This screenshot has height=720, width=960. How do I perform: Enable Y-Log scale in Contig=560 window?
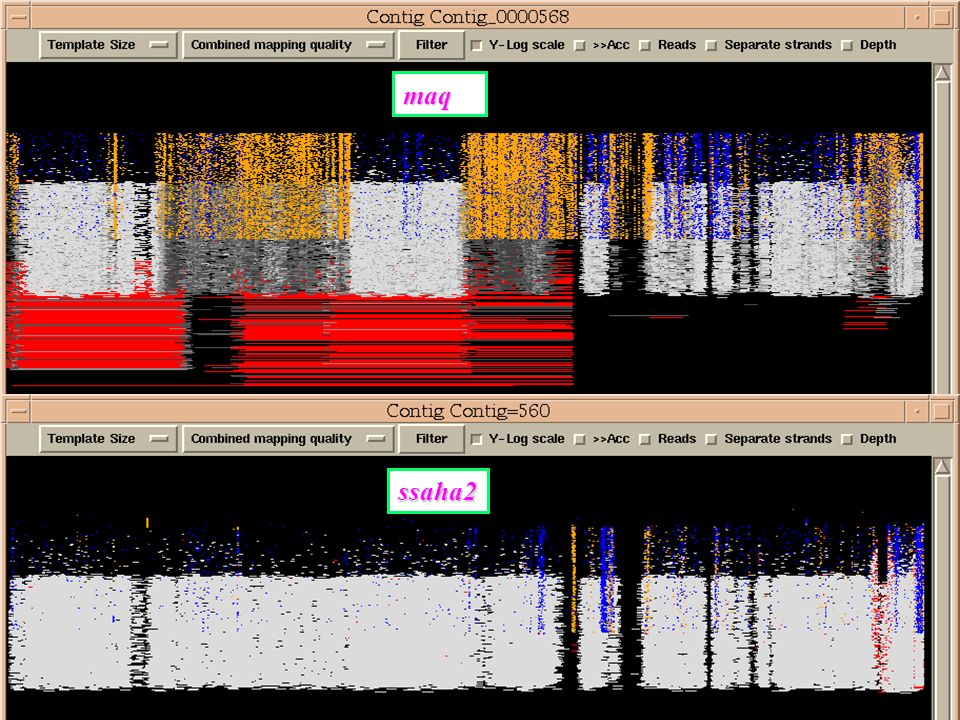[476, 439]
